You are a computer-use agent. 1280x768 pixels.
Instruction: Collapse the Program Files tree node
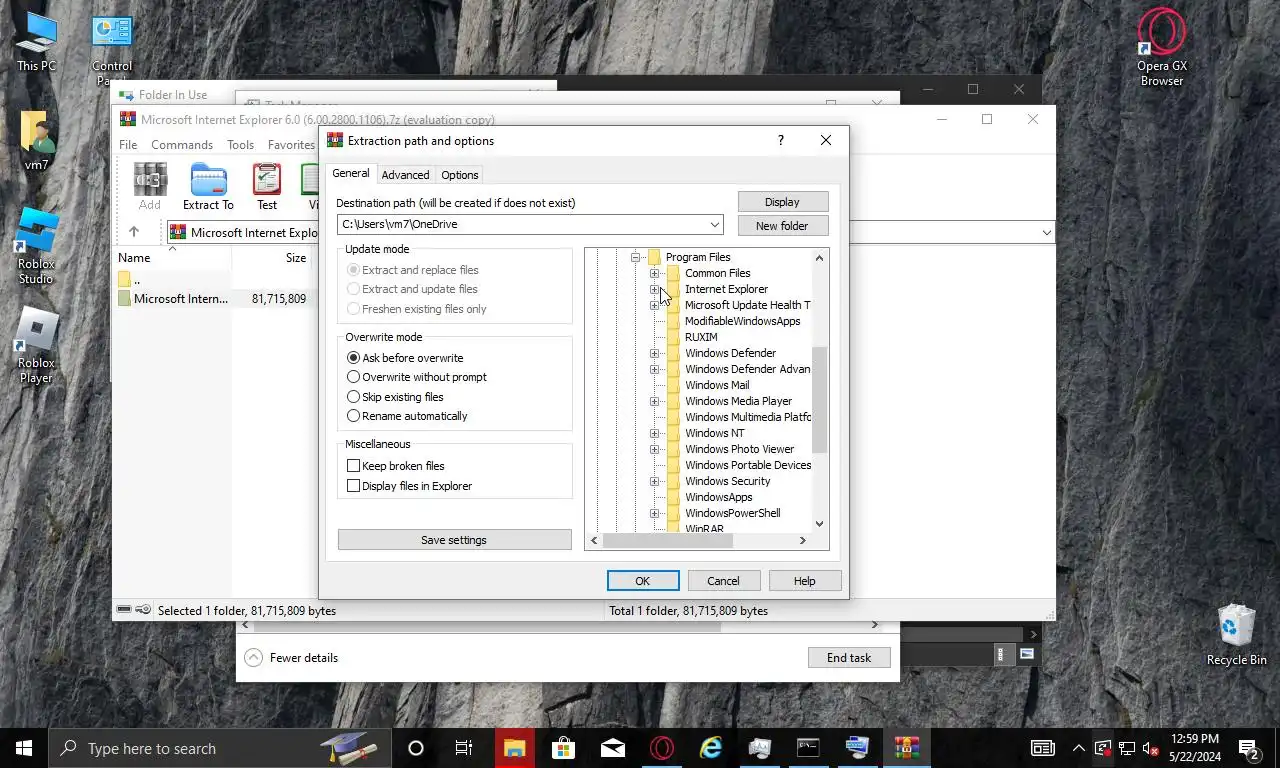click(x=635, y=257)
